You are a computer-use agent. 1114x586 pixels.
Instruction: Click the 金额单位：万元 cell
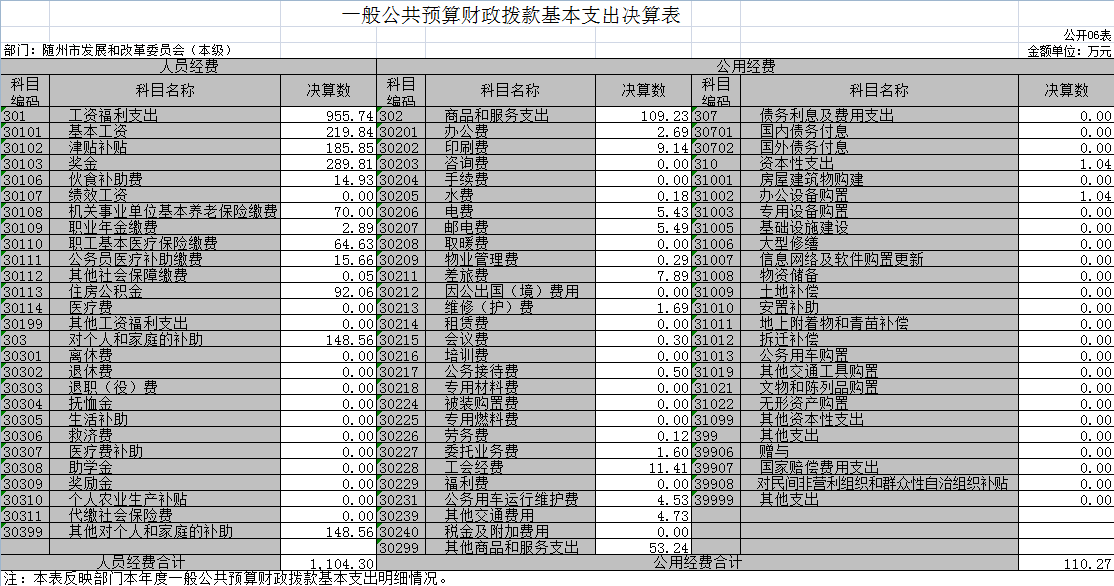[x=1069, y=50]
